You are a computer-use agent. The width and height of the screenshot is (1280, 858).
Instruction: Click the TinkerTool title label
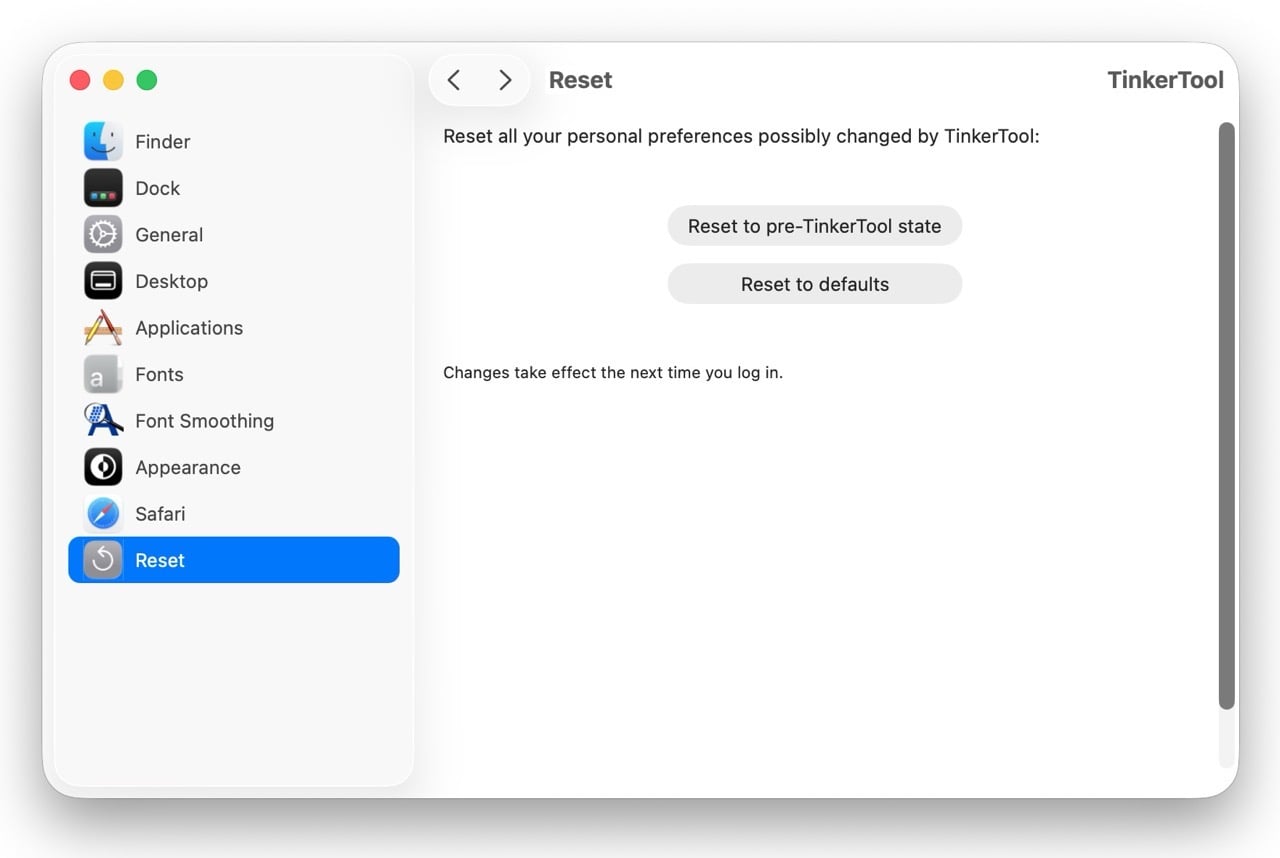point(1165,79)
